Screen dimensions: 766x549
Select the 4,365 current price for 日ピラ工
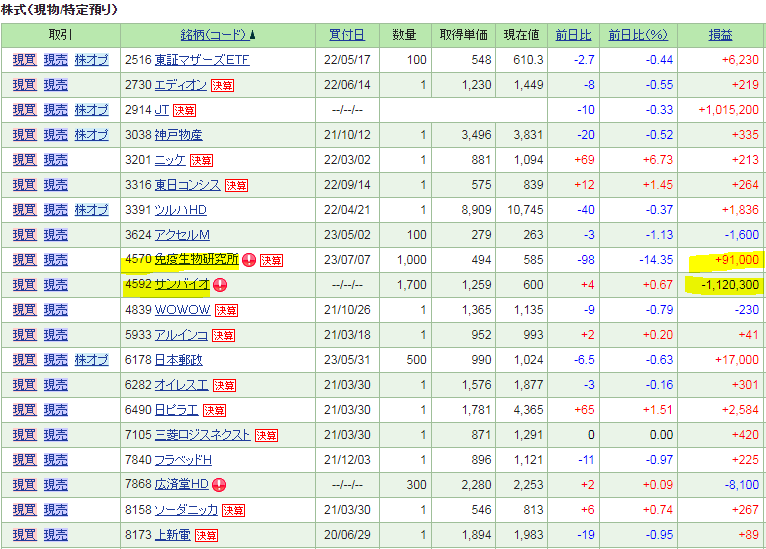click(x=528, y=410)
